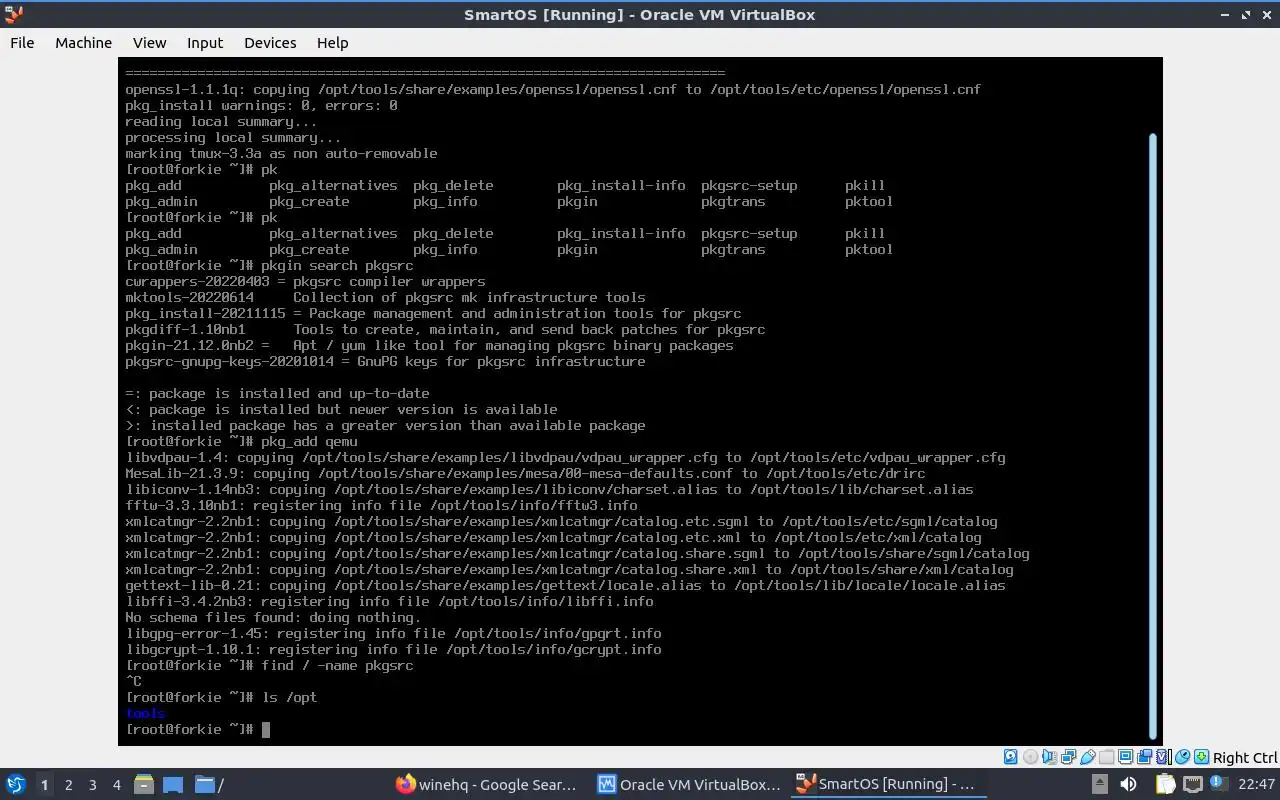Open the root folder shortcut in panel
The height and width of the screenshot is (800, 1280).
click(209, 784)
